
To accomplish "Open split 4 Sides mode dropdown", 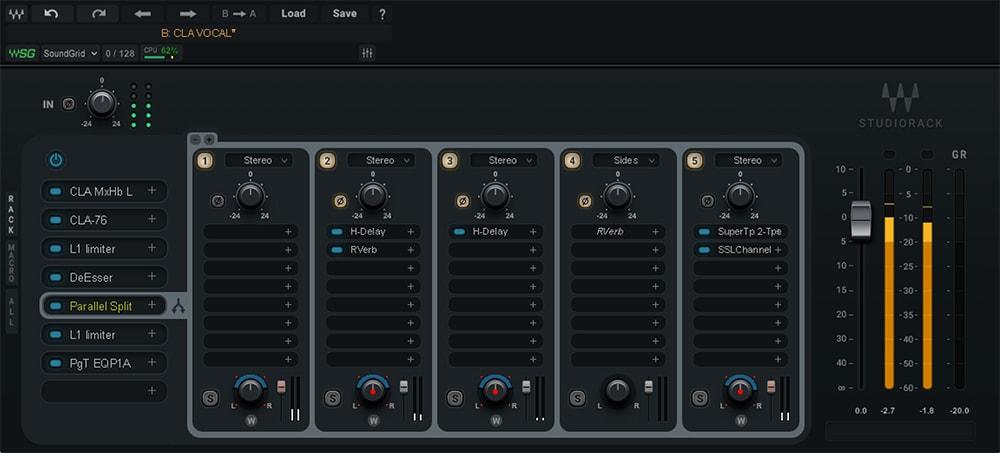I will coord(626,160).
